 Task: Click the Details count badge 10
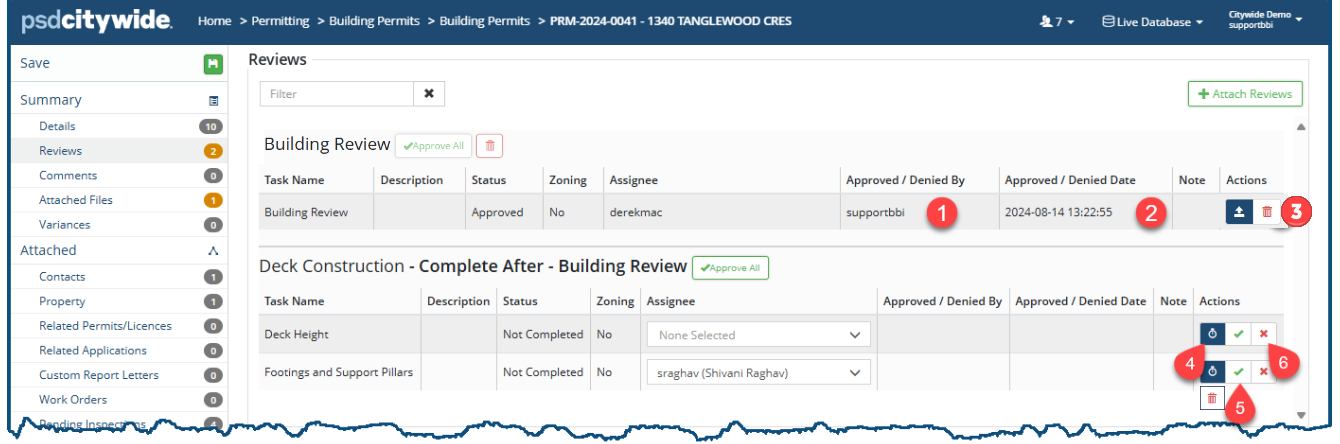click(x=210, y=127)
